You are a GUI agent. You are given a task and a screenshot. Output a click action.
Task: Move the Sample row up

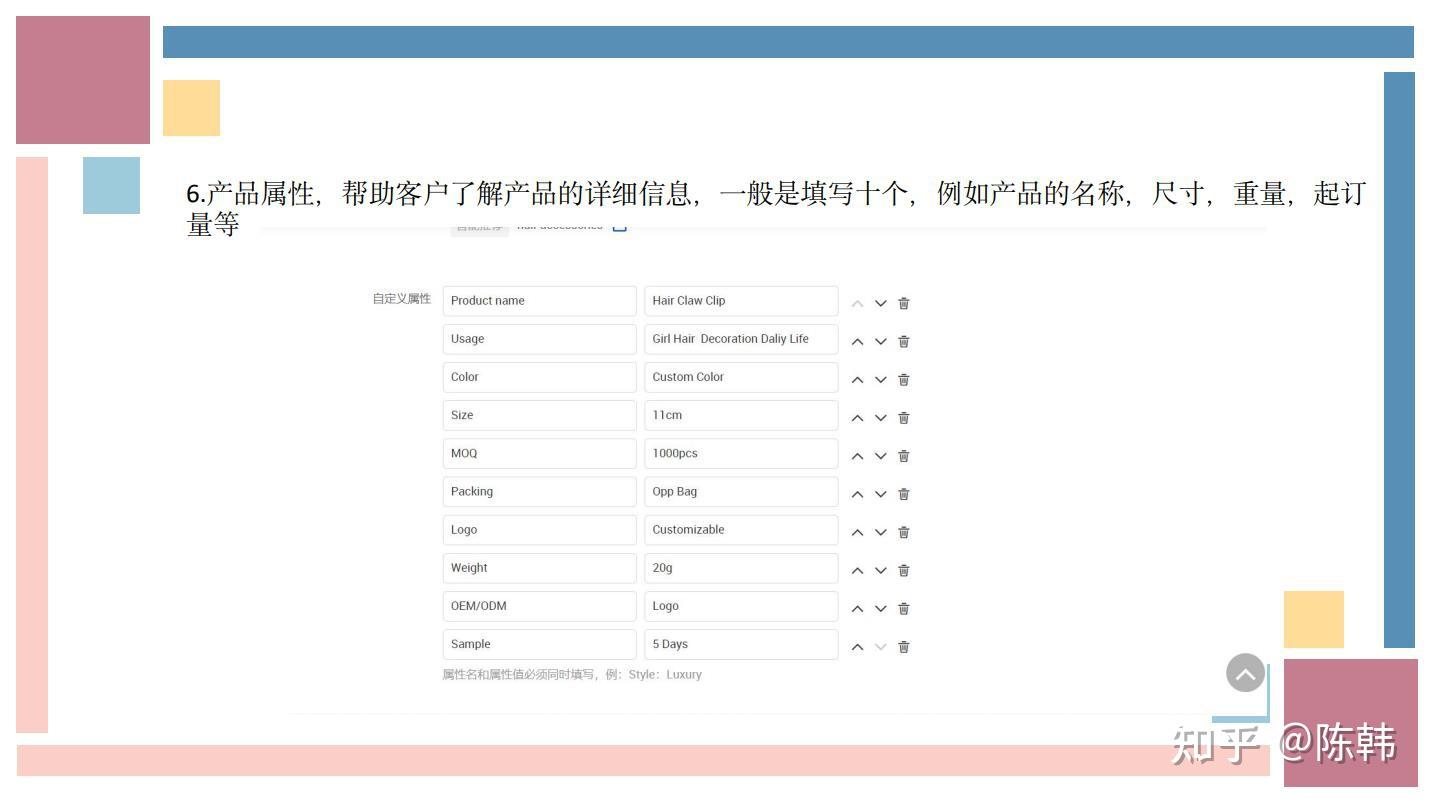tap(857, 647)
